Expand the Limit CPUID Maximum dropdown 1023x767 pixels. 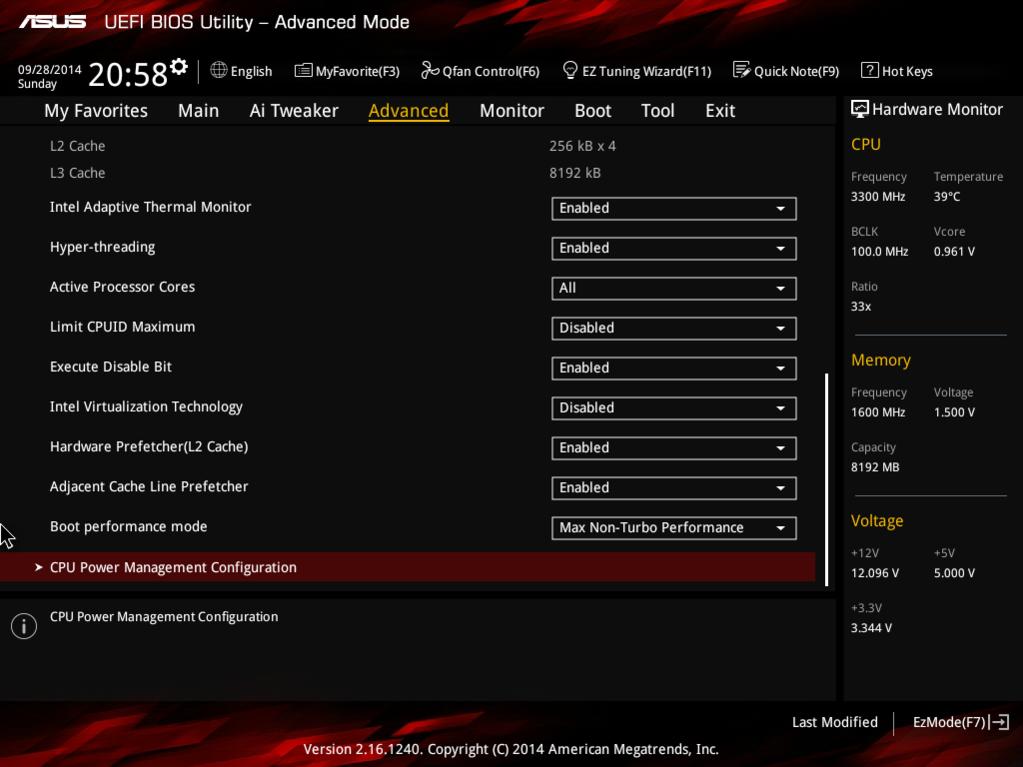pyautogui.click(x=674, y=328)
